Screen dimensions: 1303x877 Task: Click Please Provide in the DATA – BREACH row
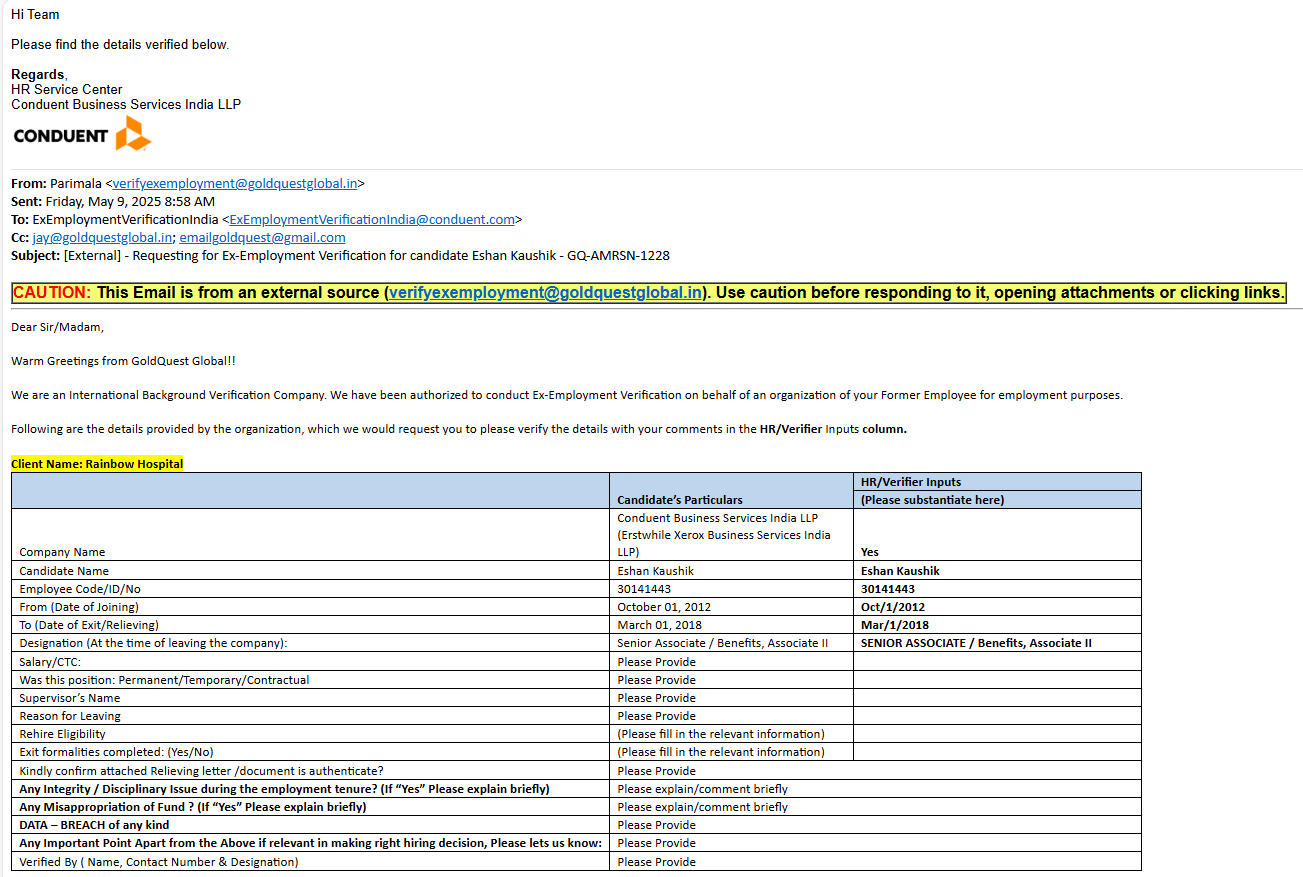[x=656, y=825]
